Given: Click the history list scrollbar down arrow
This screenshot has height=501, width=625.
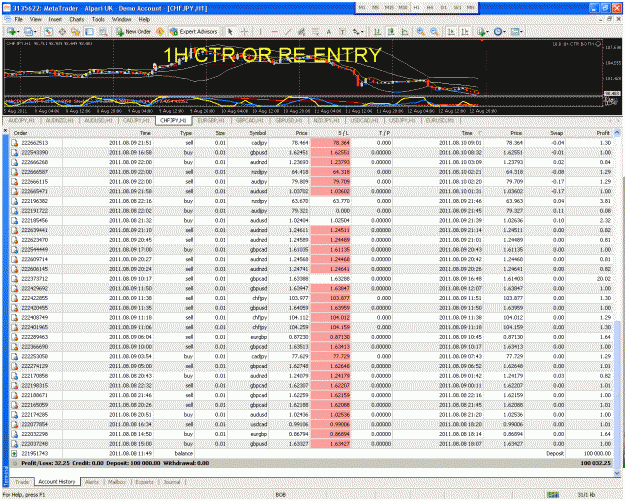Looking at the screenshot, I should coord(617,473).
